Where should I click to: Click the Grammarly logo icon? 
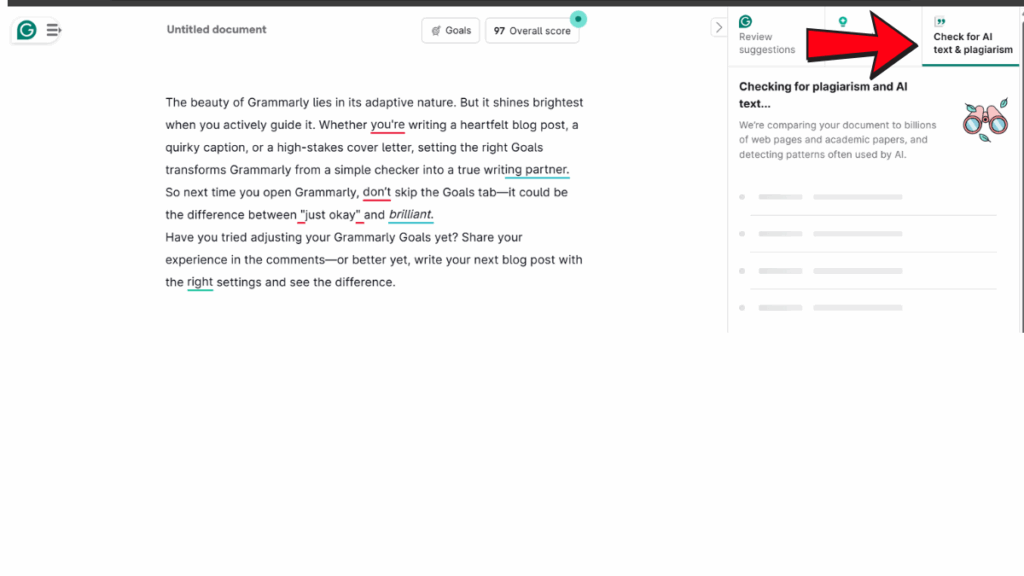(26, 30)
